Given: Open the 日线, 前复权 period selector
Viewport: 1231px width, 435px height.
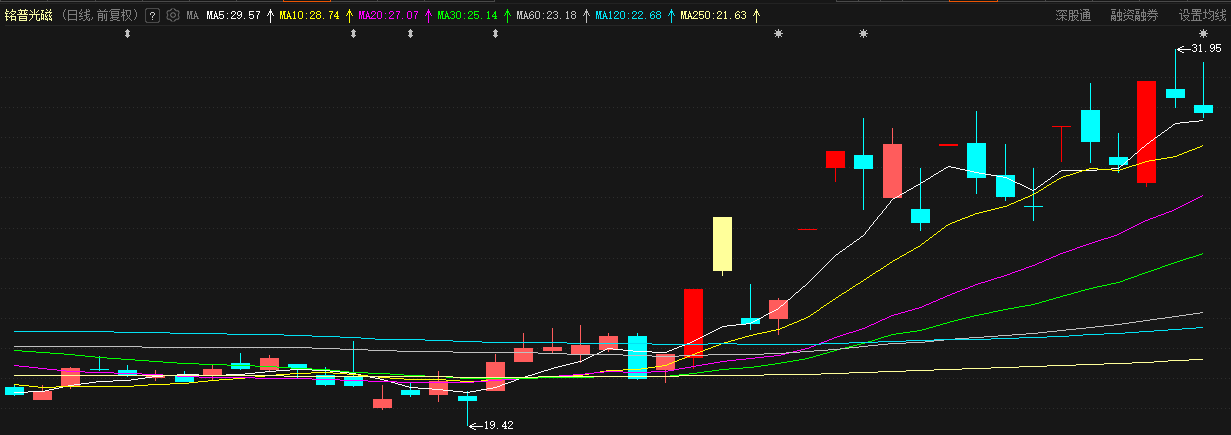Looking at the screenshot, I should [100, 16].
